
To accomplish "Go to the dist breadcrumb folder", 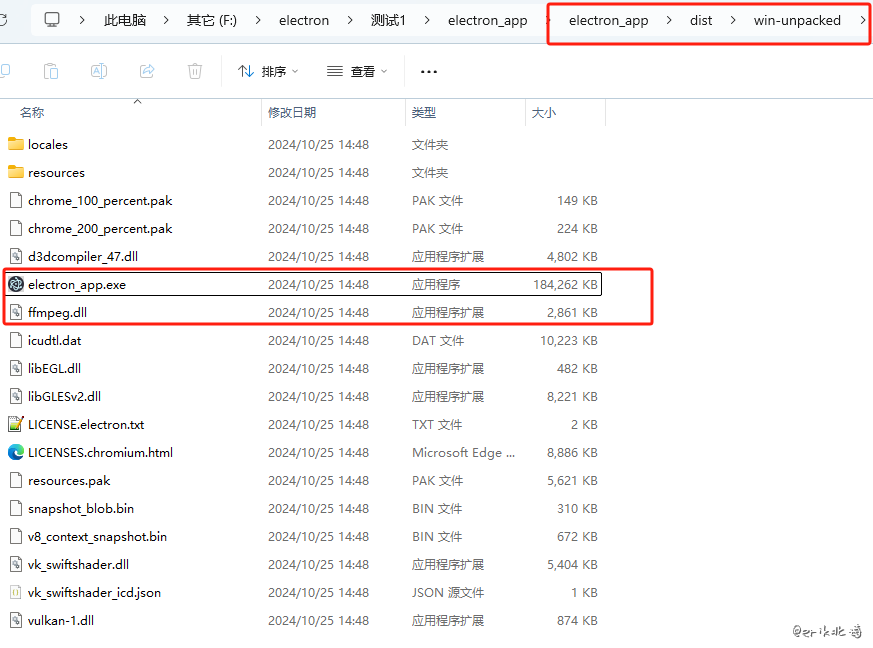I will coord(701,20).
